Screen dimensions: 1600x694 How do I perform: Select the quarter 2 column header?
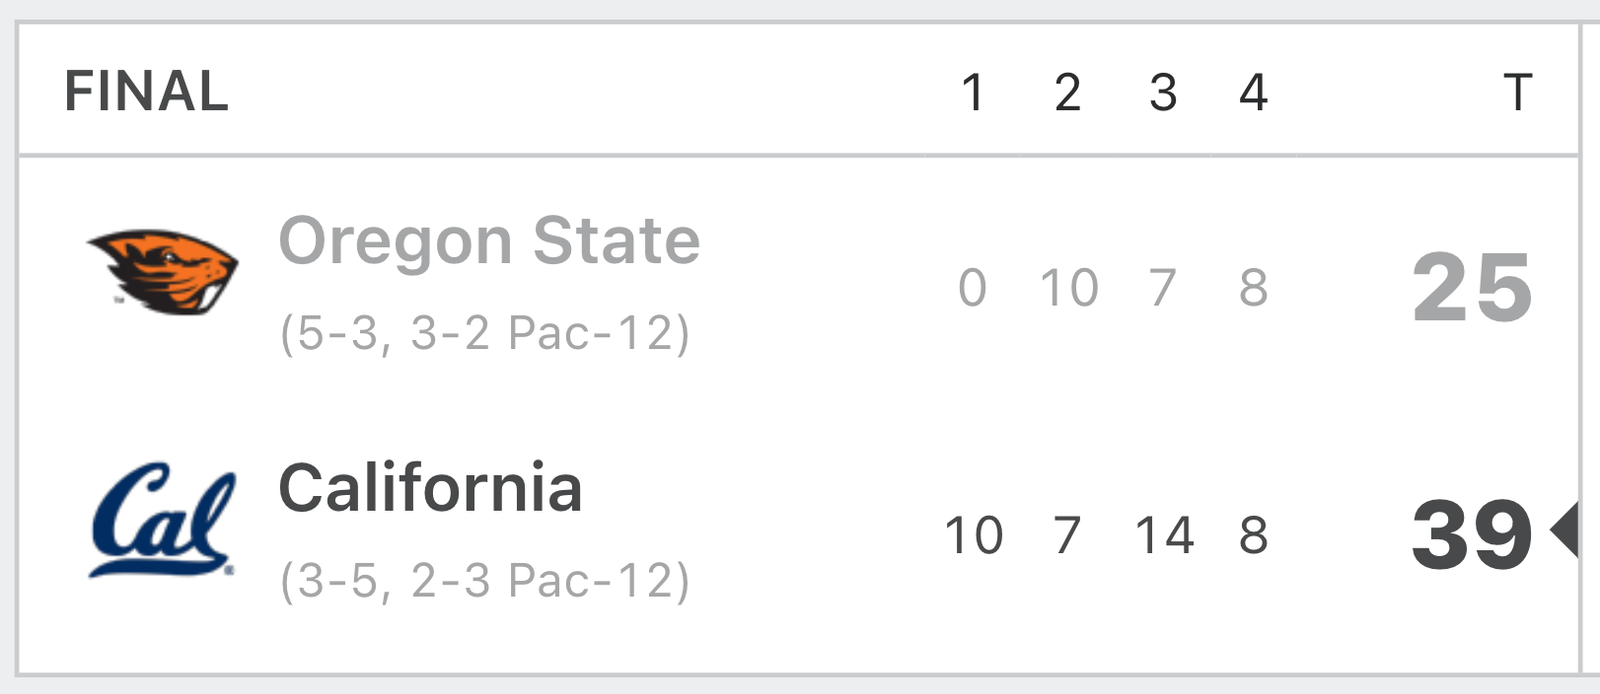click(x=1068, y=93)
